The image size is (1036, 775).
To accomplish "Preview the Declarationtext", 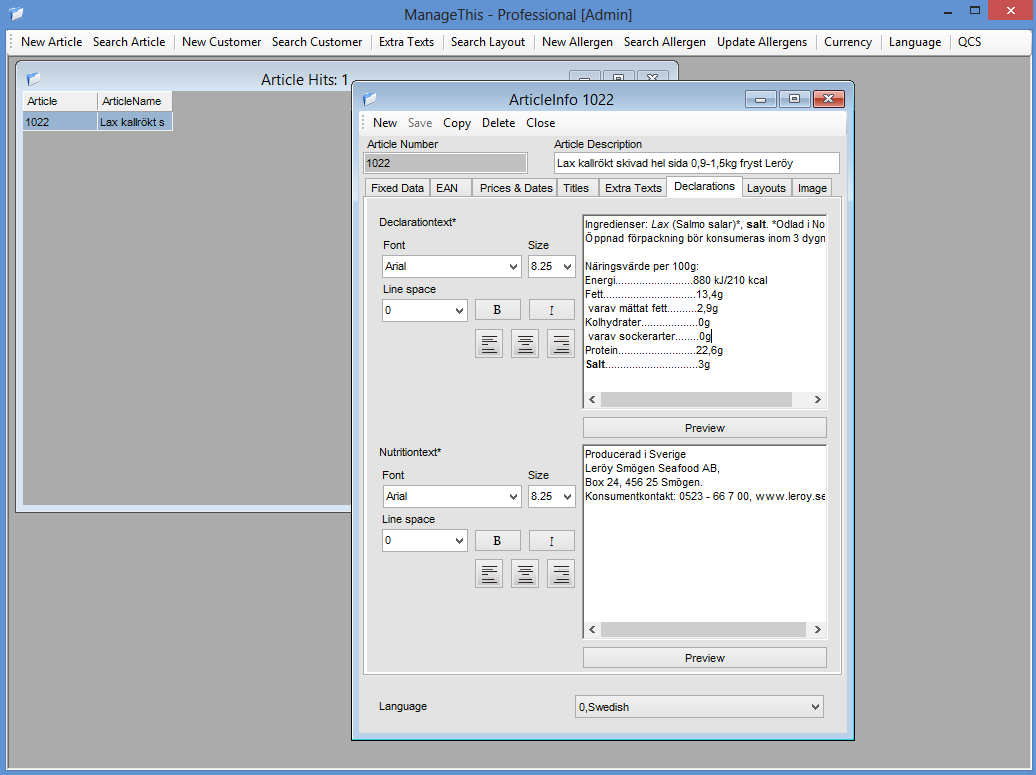I will (704, 428).
